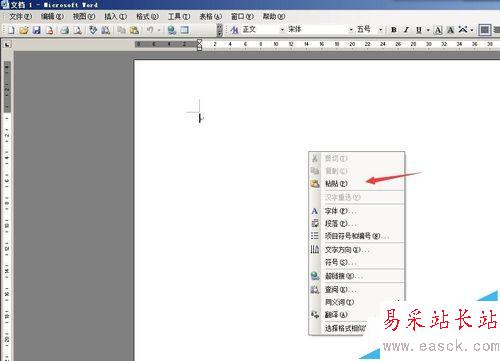This screenshot has width=500, height=361.
Task: Open the 文件 menu
Action: click(20, 16)
